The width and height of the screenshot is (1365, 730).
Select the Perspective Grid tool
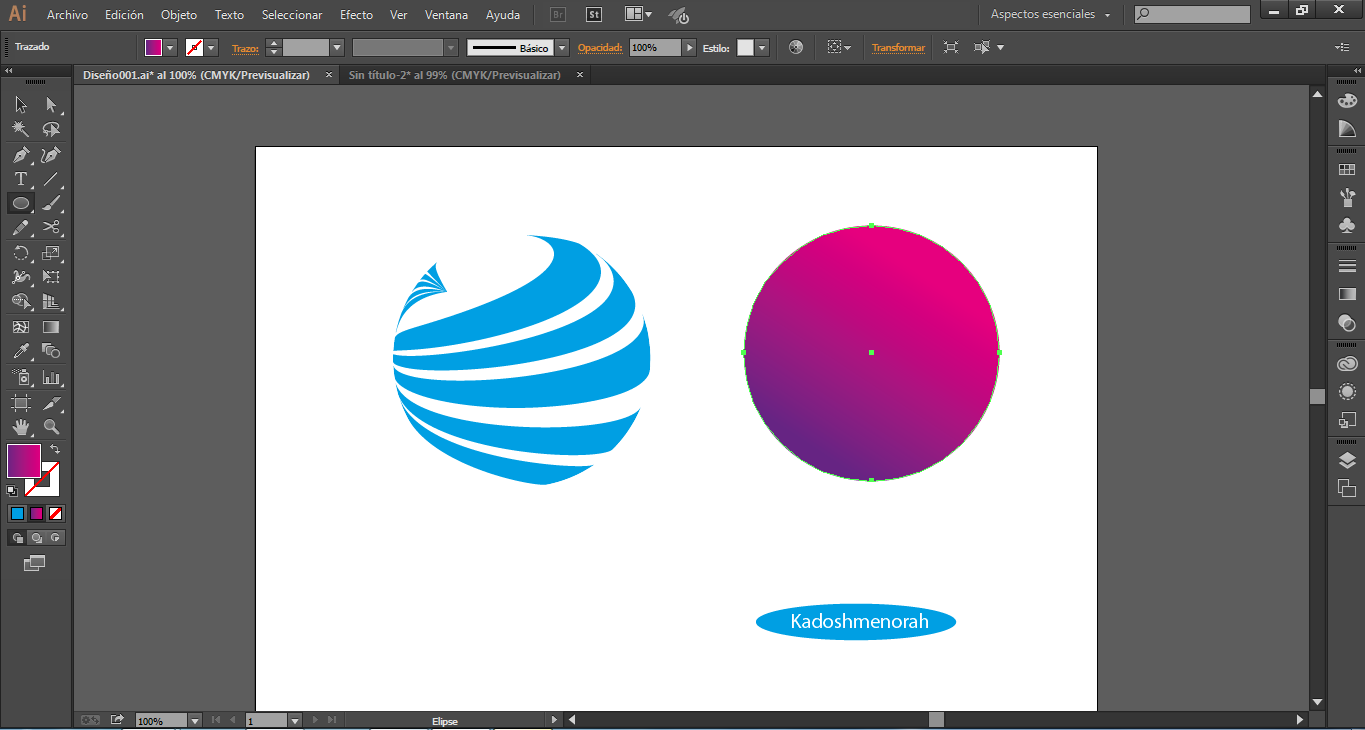51,302
